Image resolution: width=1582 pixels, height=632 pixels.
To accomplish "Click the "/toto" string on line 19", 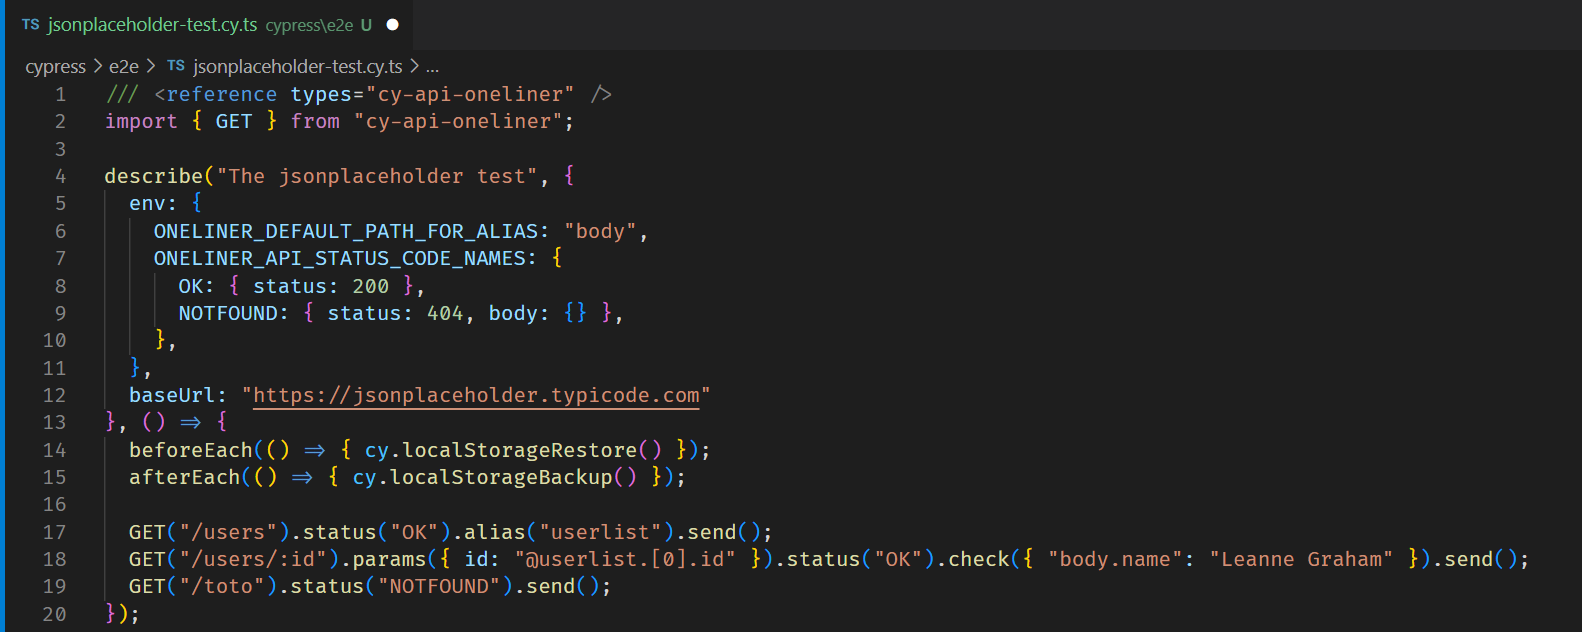I will pos(222,586).
